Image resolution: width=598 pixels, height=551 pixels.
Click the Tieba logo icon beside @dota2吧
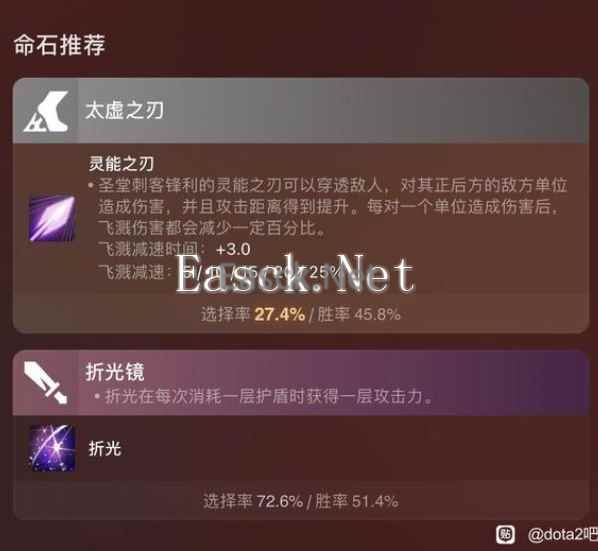click(505, 535)
